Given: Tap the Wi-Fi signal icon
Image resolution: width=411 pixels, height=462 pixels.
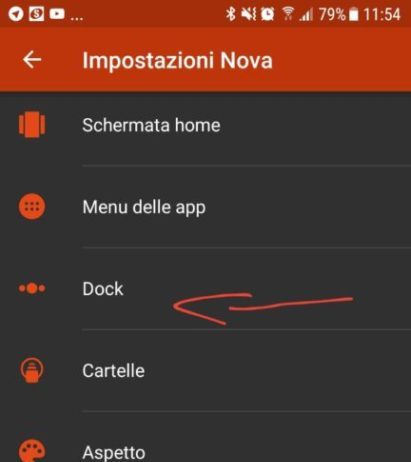Looking at the screenshot, I should click(x=288, y=14).
